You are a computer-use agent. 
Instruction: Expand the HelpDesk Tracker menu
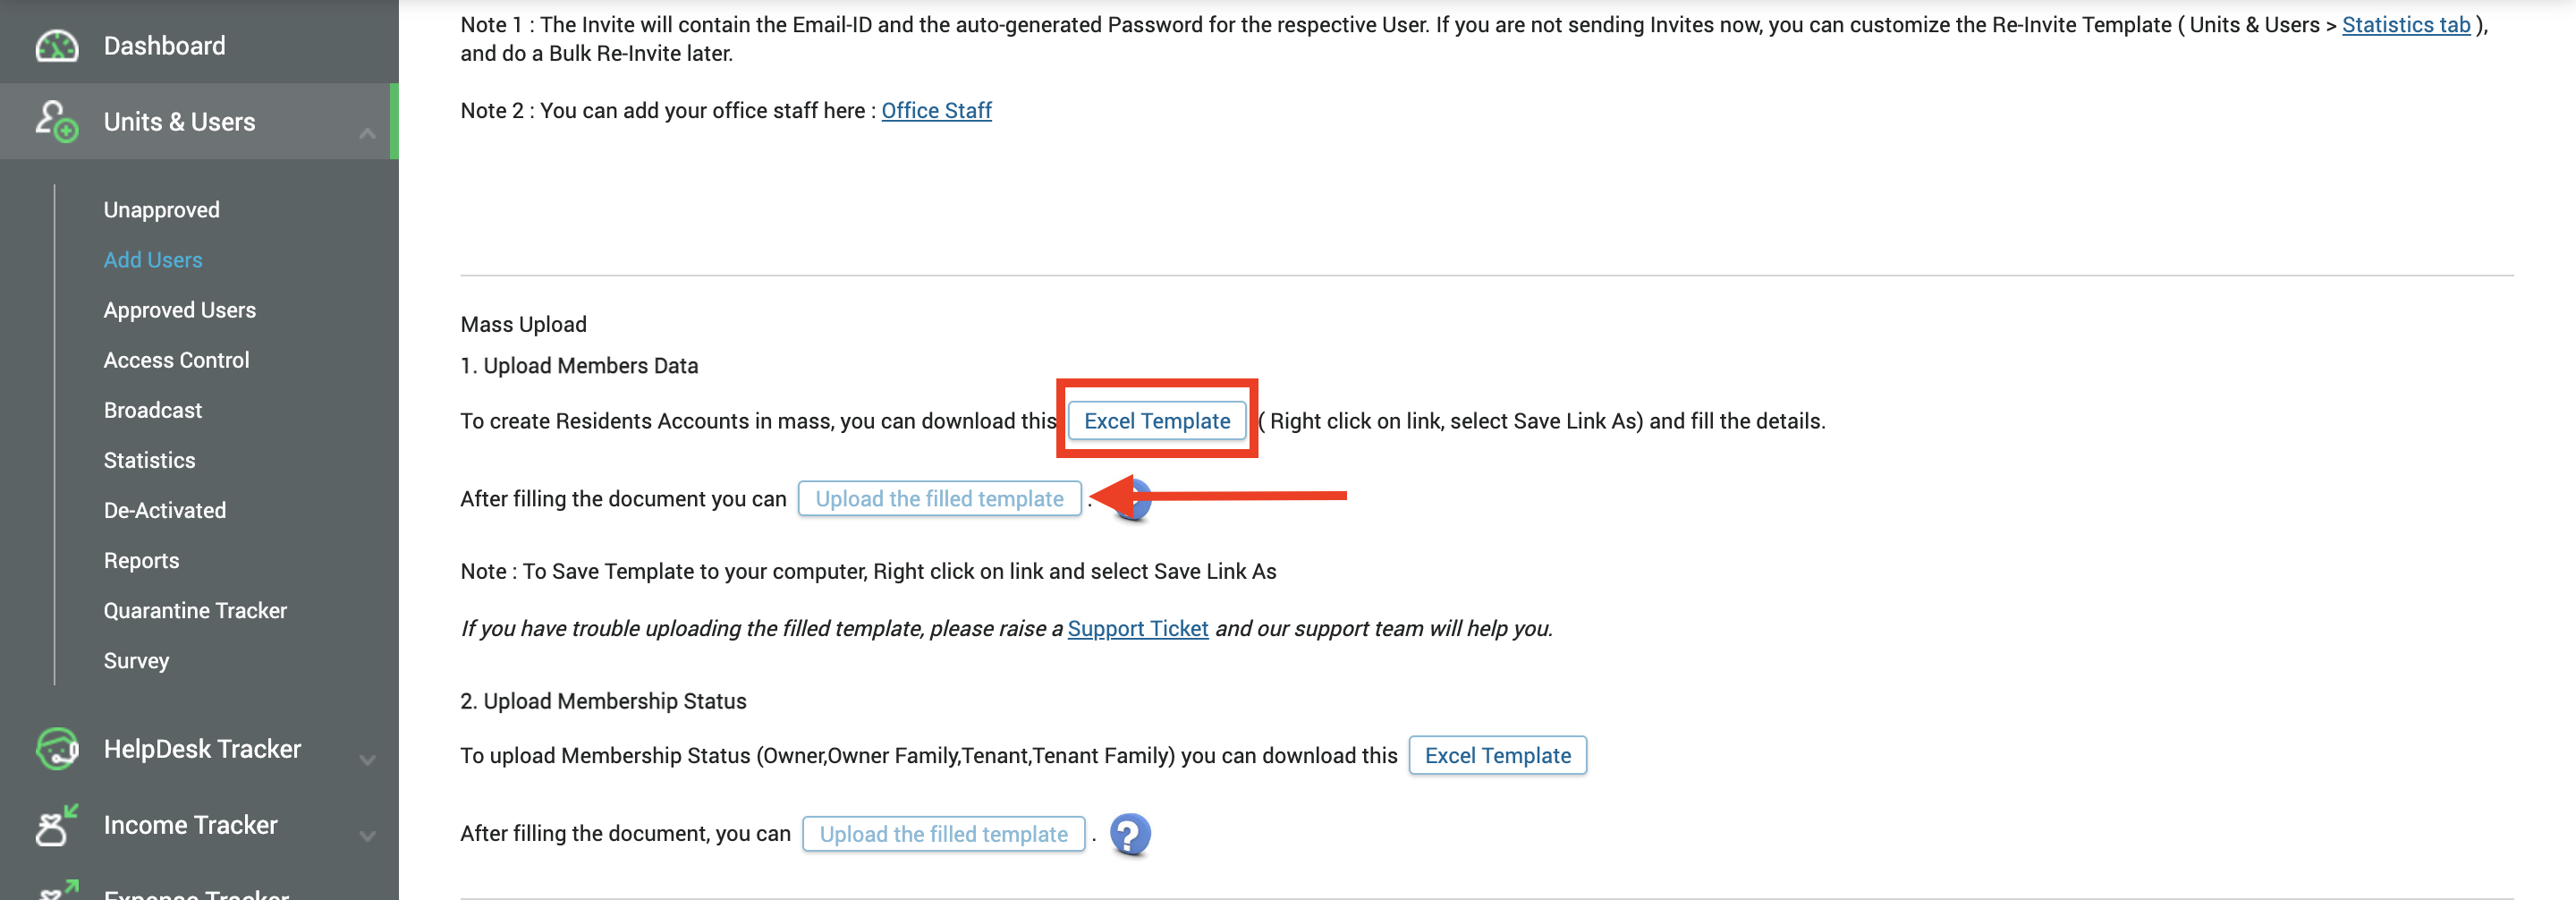click(x=367, y=760)
